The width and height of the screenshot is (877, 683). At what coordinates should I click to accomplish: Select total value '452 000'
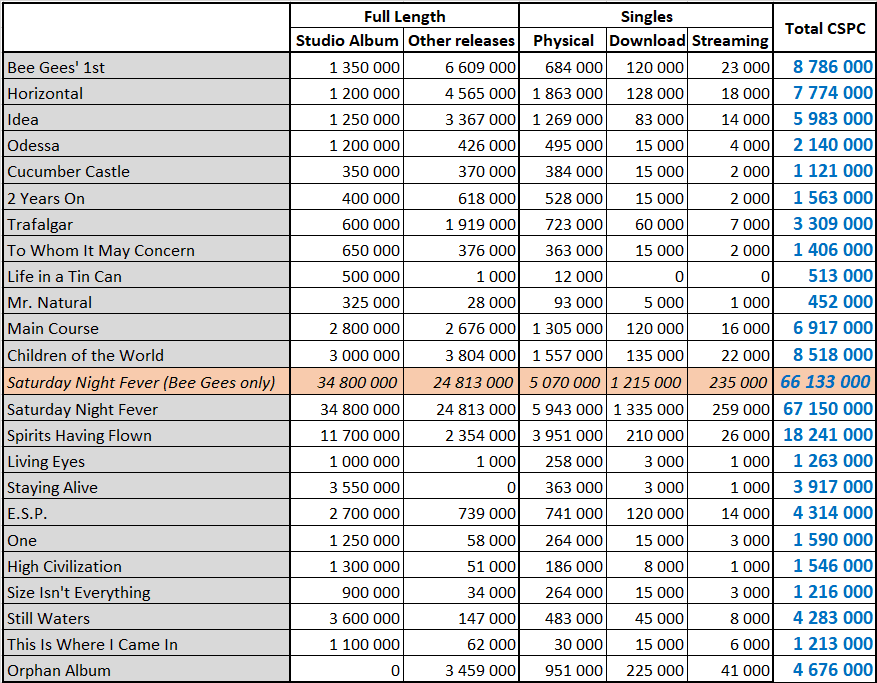tap(840, 302)
